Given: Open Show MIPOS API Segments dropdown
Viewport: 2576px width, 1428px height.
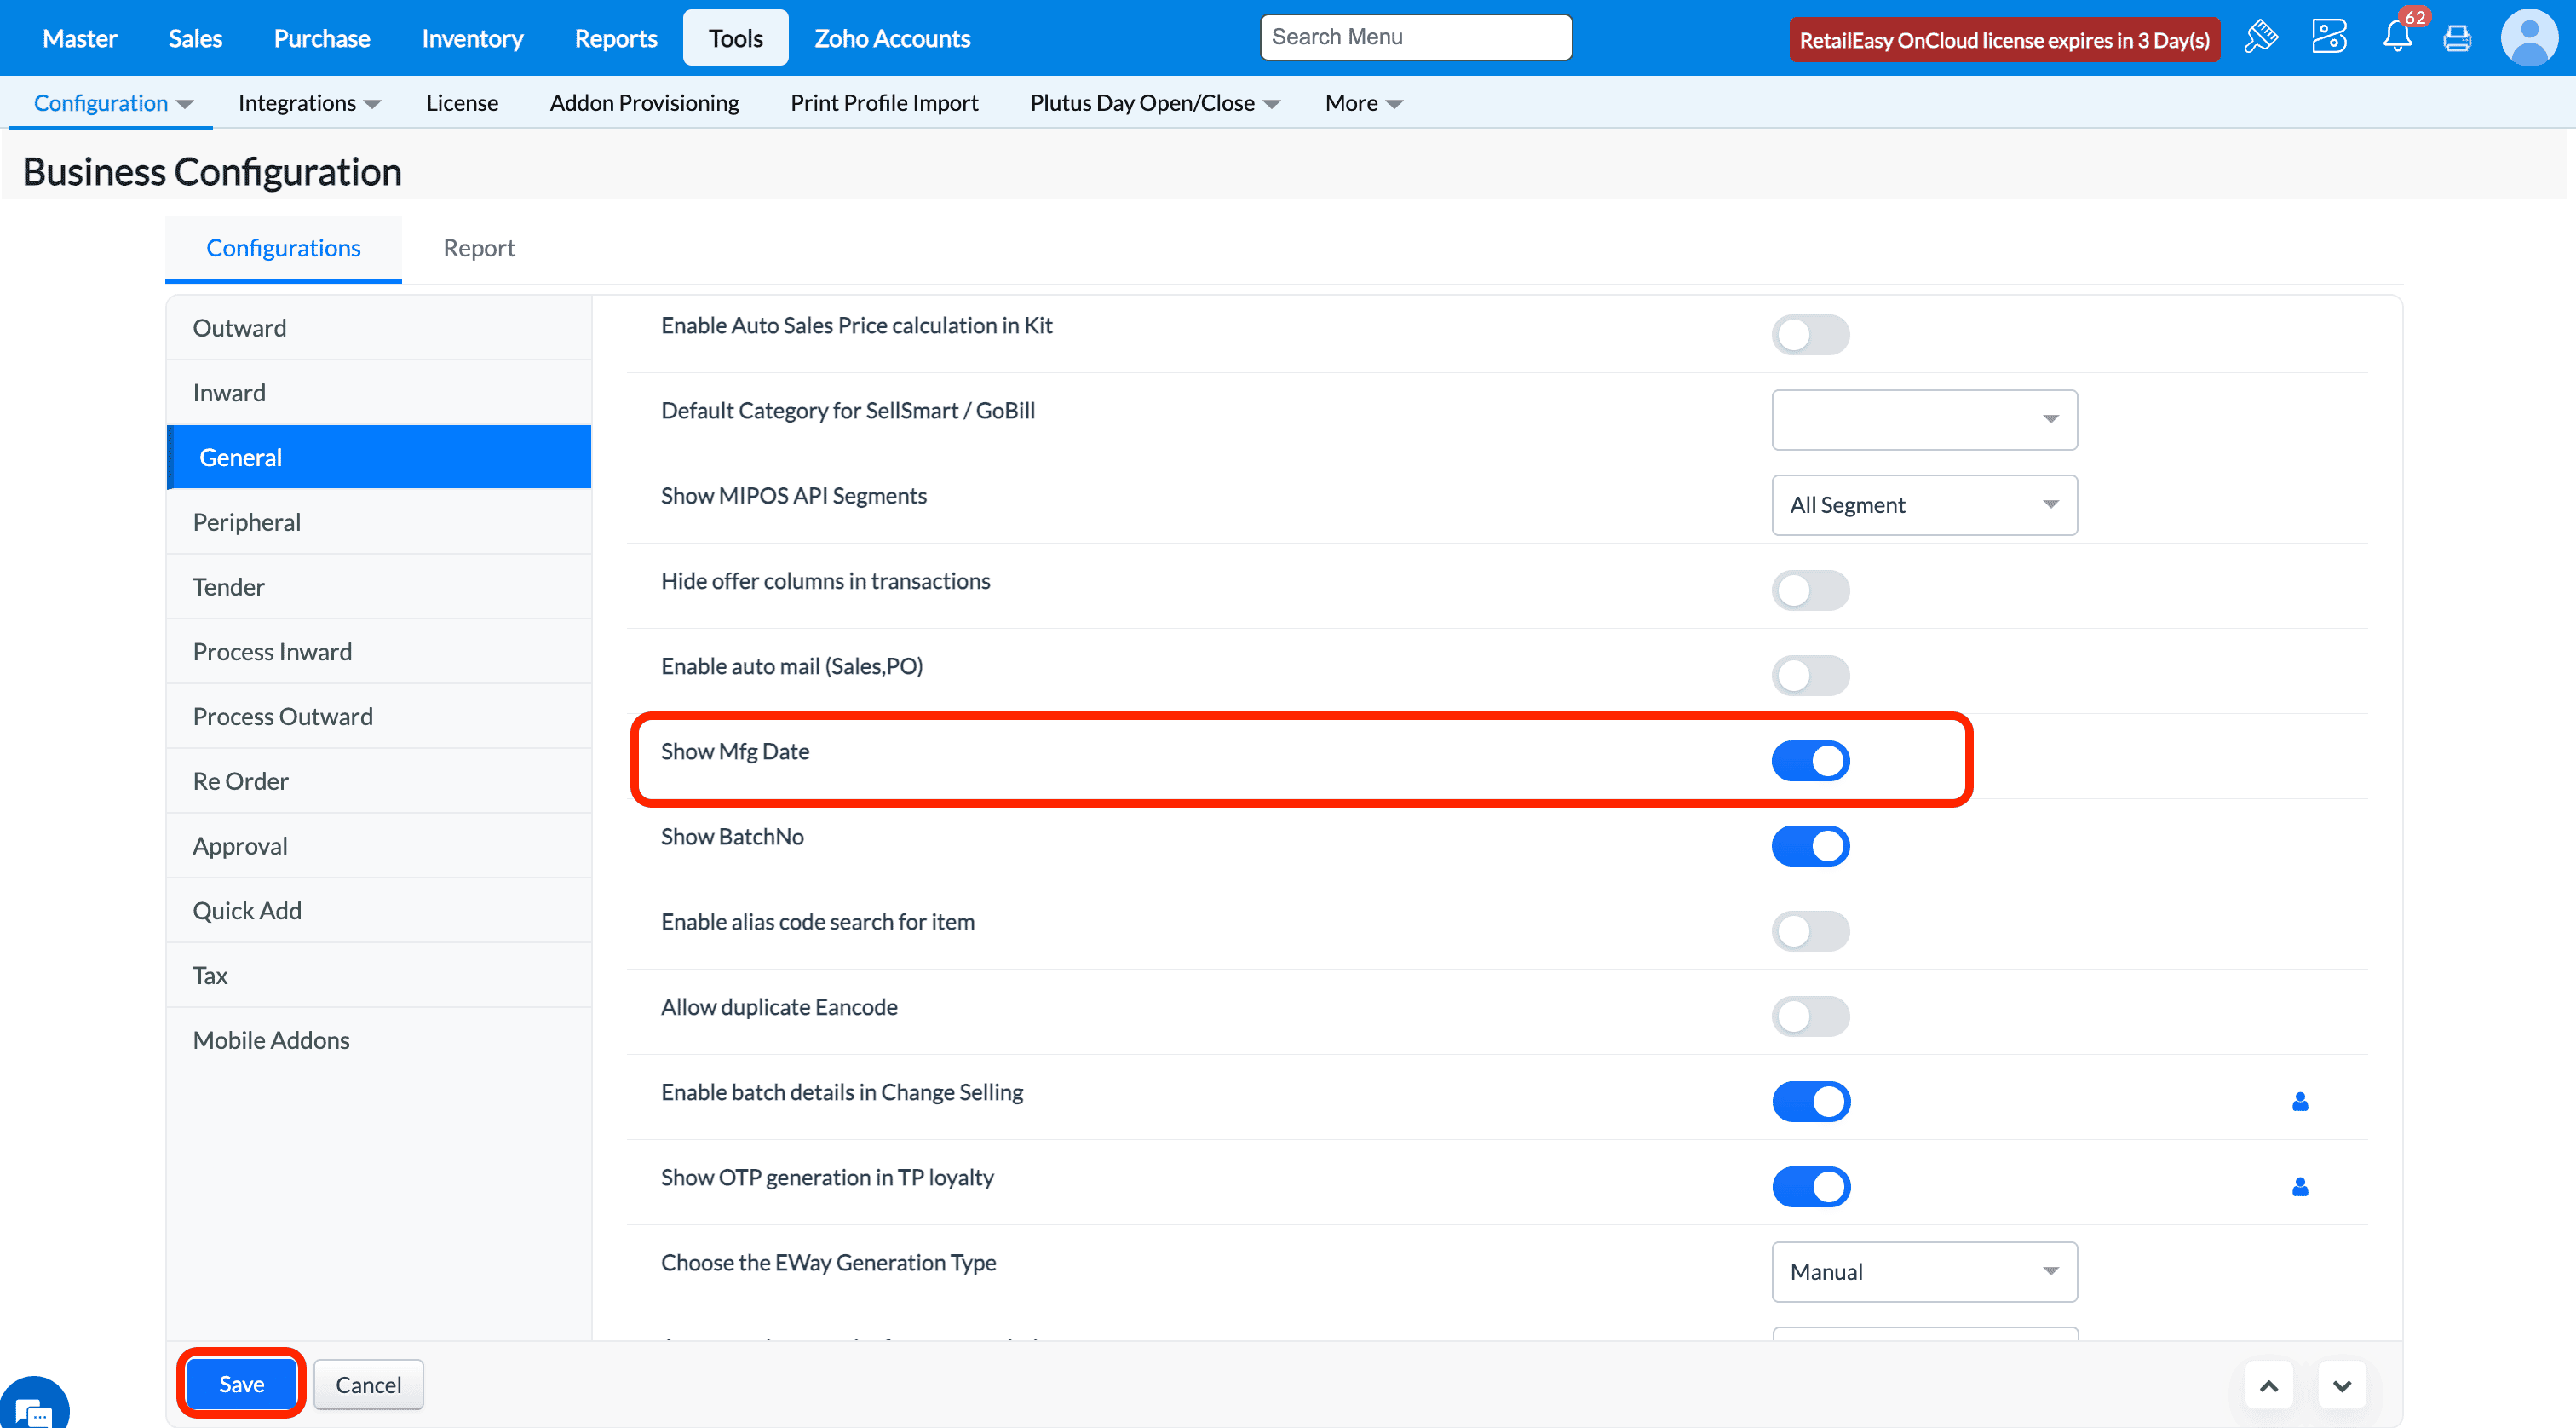Looking at the screenshot, I should coord(1924,505).
